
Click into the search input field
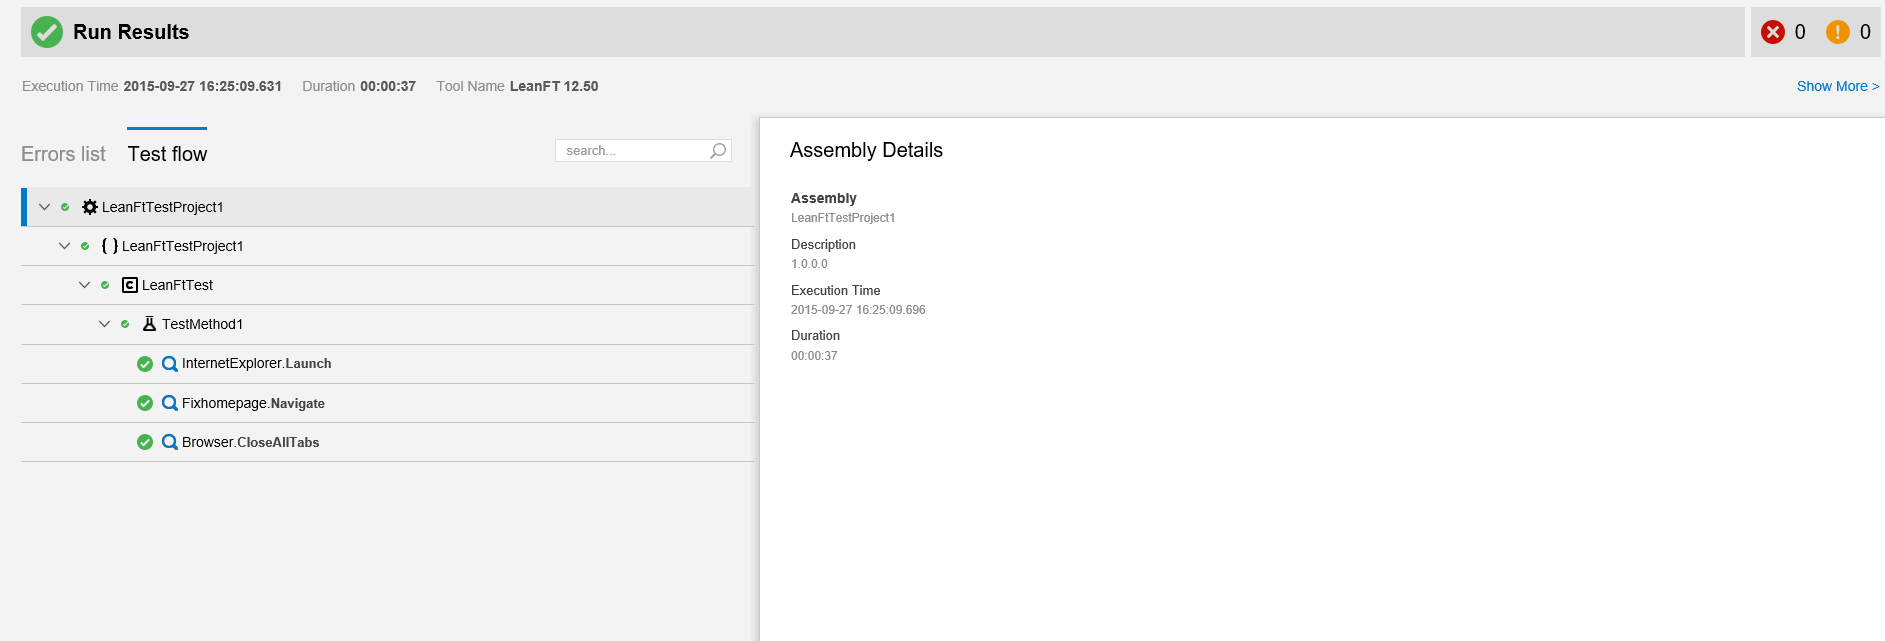pos(632,151)
